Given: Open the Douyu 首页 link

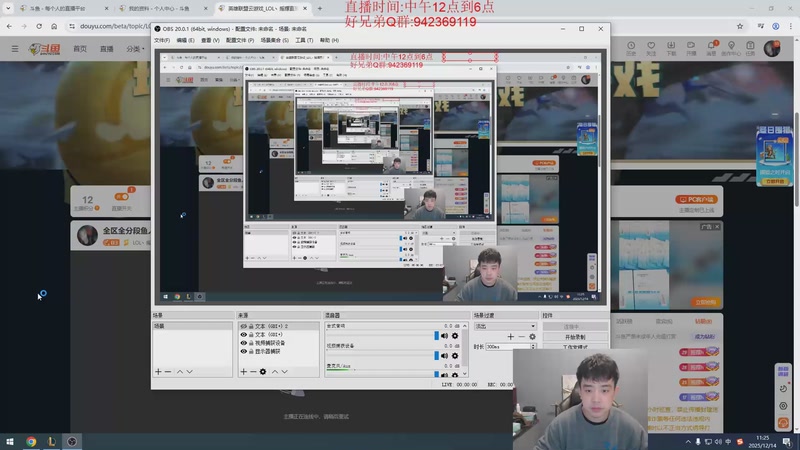Looking at the screenshot, I should point(80,49).
